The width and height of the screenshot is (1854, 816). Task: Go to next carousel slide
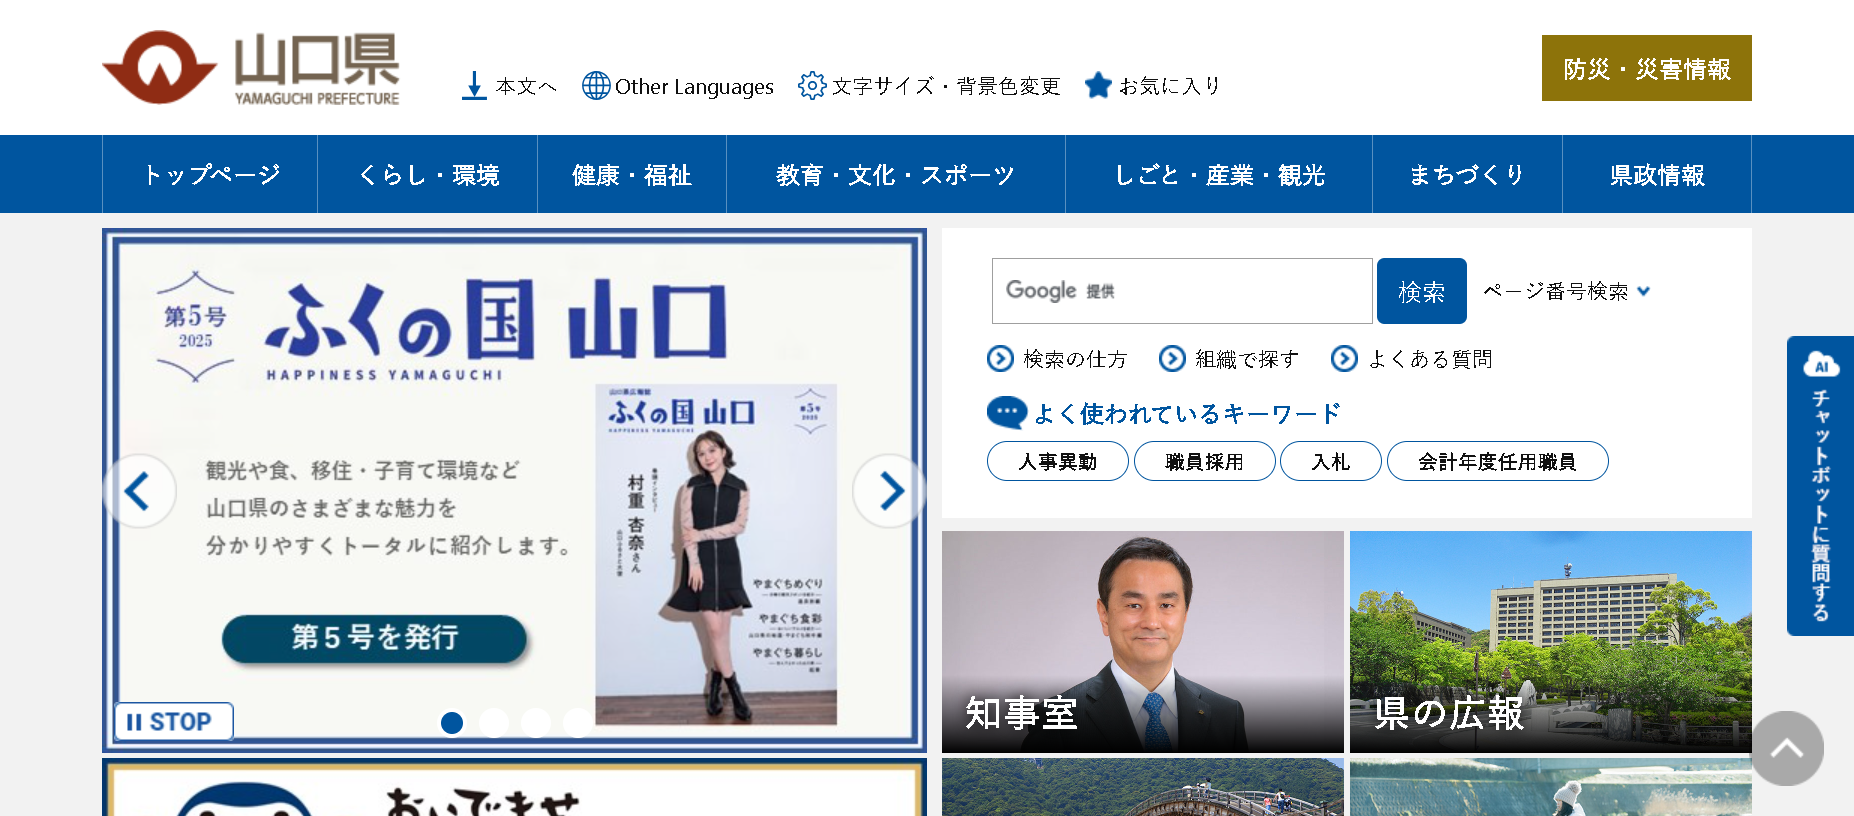point(889,491)
